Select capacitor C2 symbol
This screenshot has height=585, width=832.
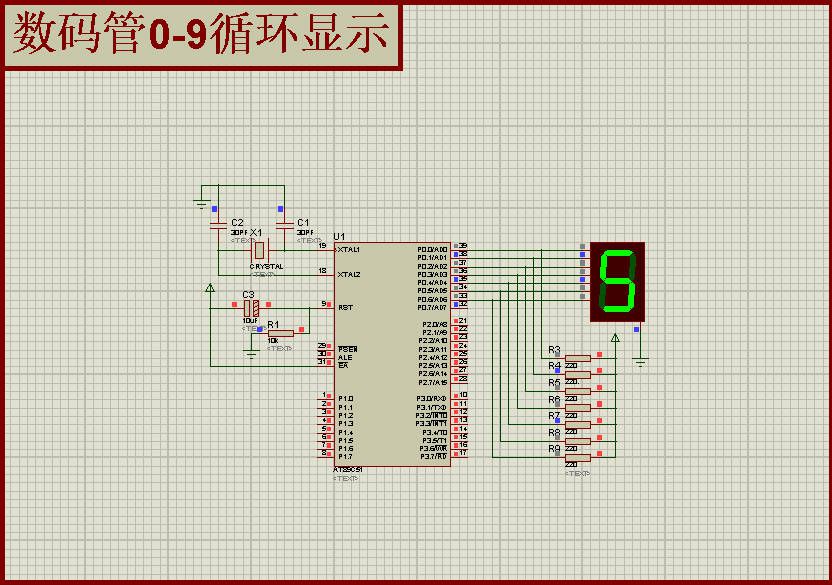click(219, 226)
